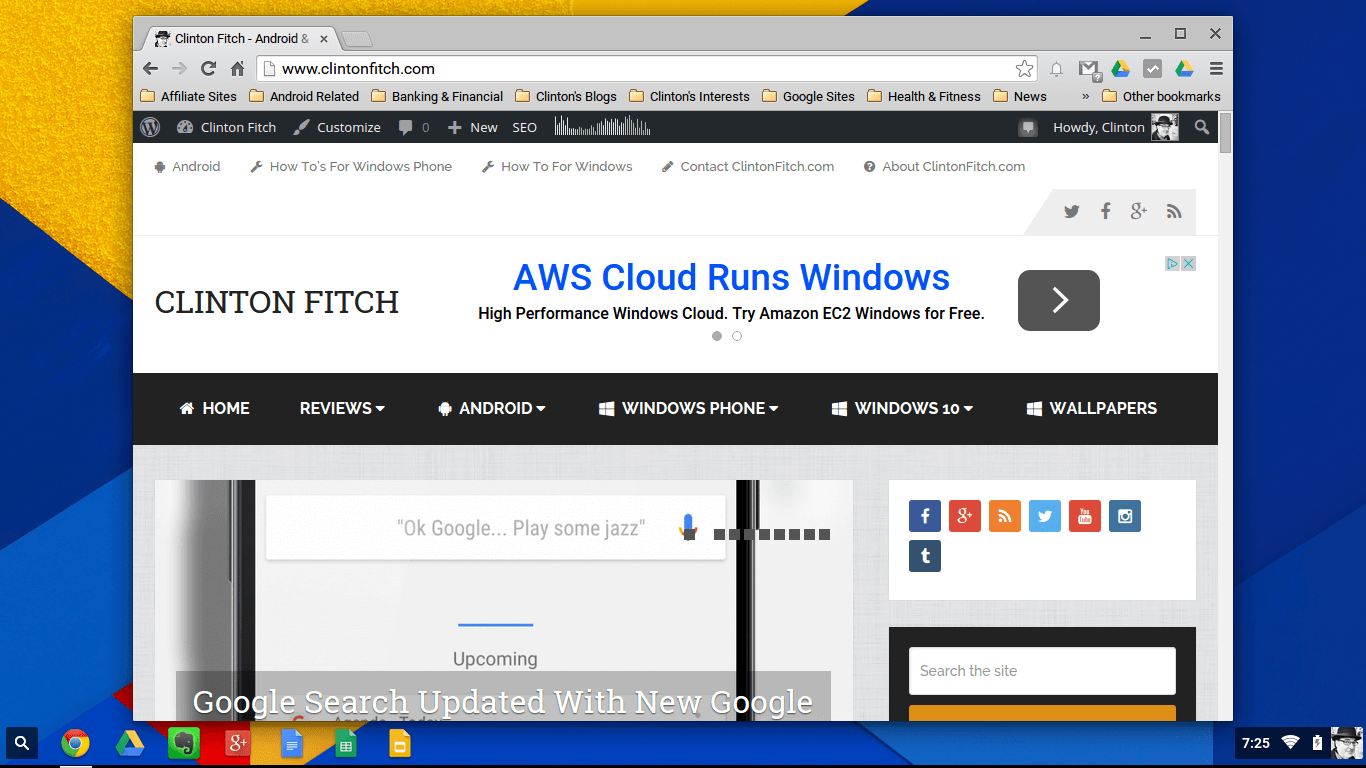The width and height of the screenshot is (1366, 768).
Task: Click the red Google+ sidebar button
Action: point(965,516)
